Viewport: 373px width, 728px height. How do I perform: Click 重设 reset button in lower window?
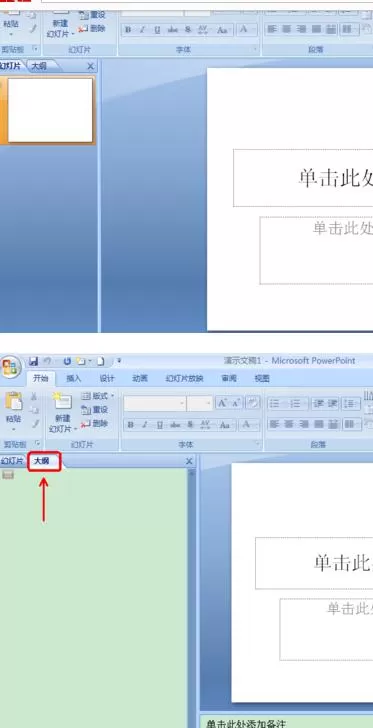coord(95,410)
